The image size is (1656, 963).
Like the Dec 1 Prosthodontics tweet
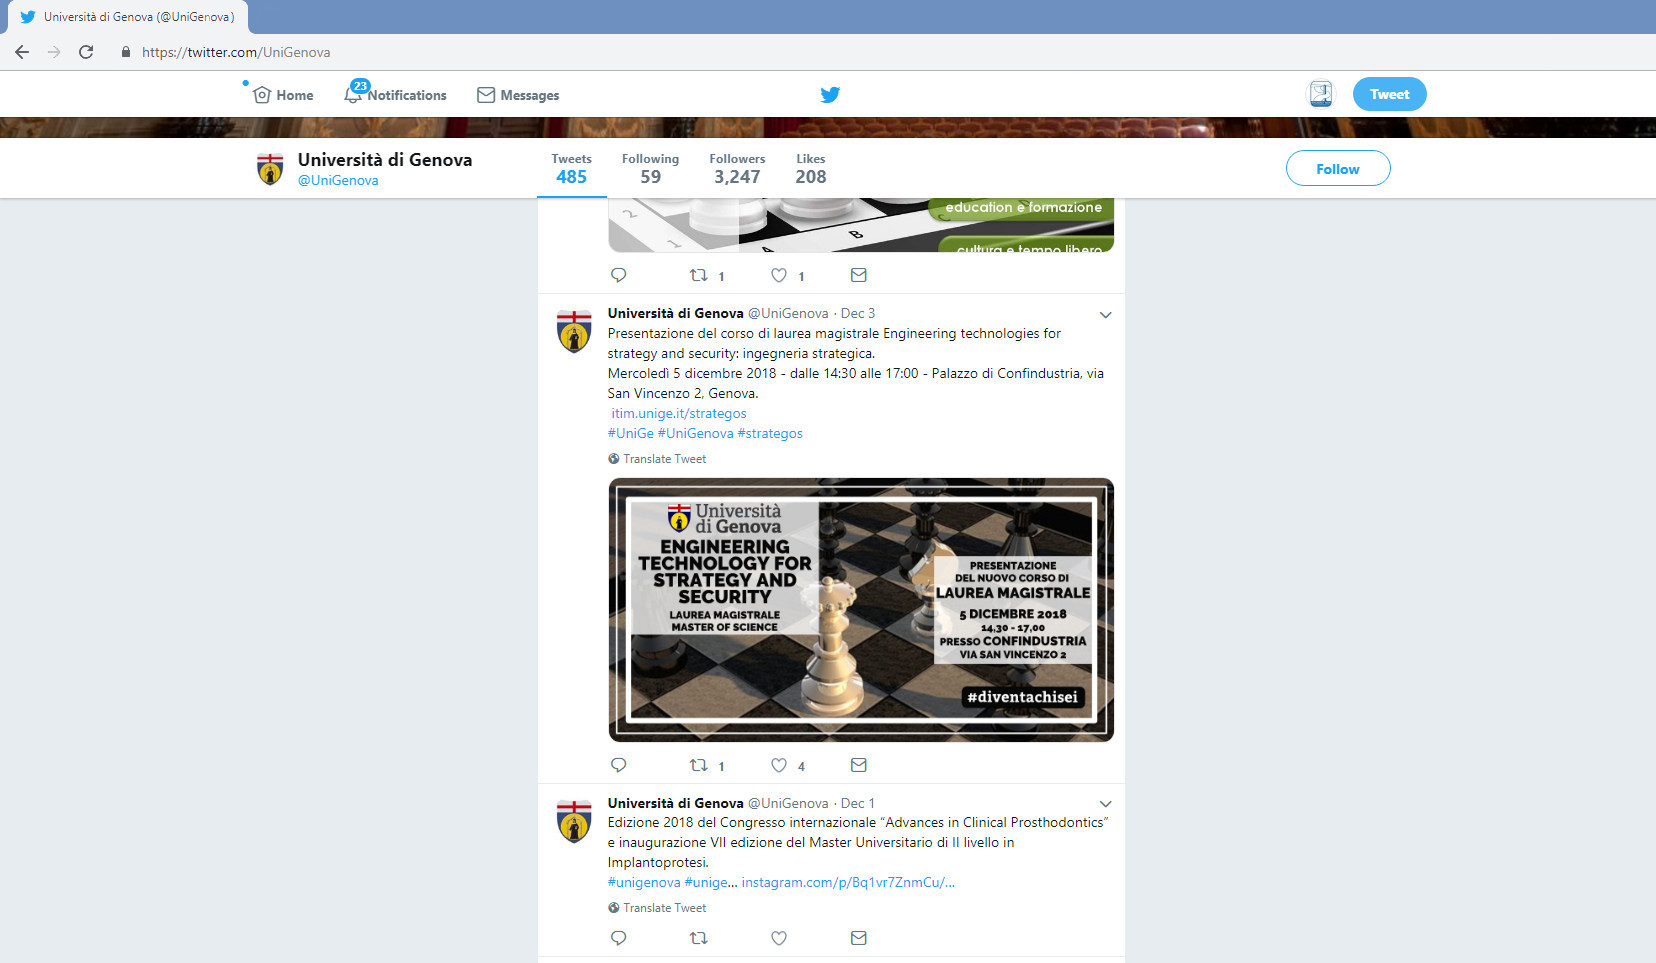779,938
